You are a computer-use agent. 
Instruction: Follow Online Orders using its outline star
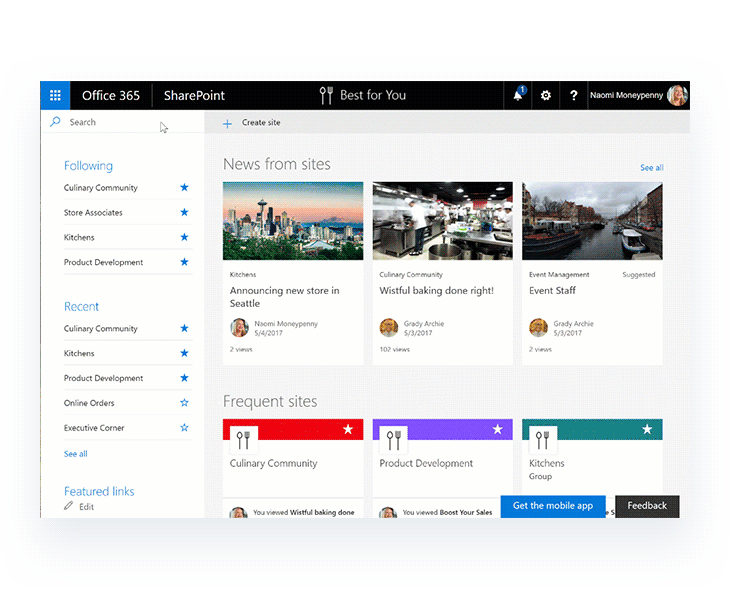(x=184, y=403)
